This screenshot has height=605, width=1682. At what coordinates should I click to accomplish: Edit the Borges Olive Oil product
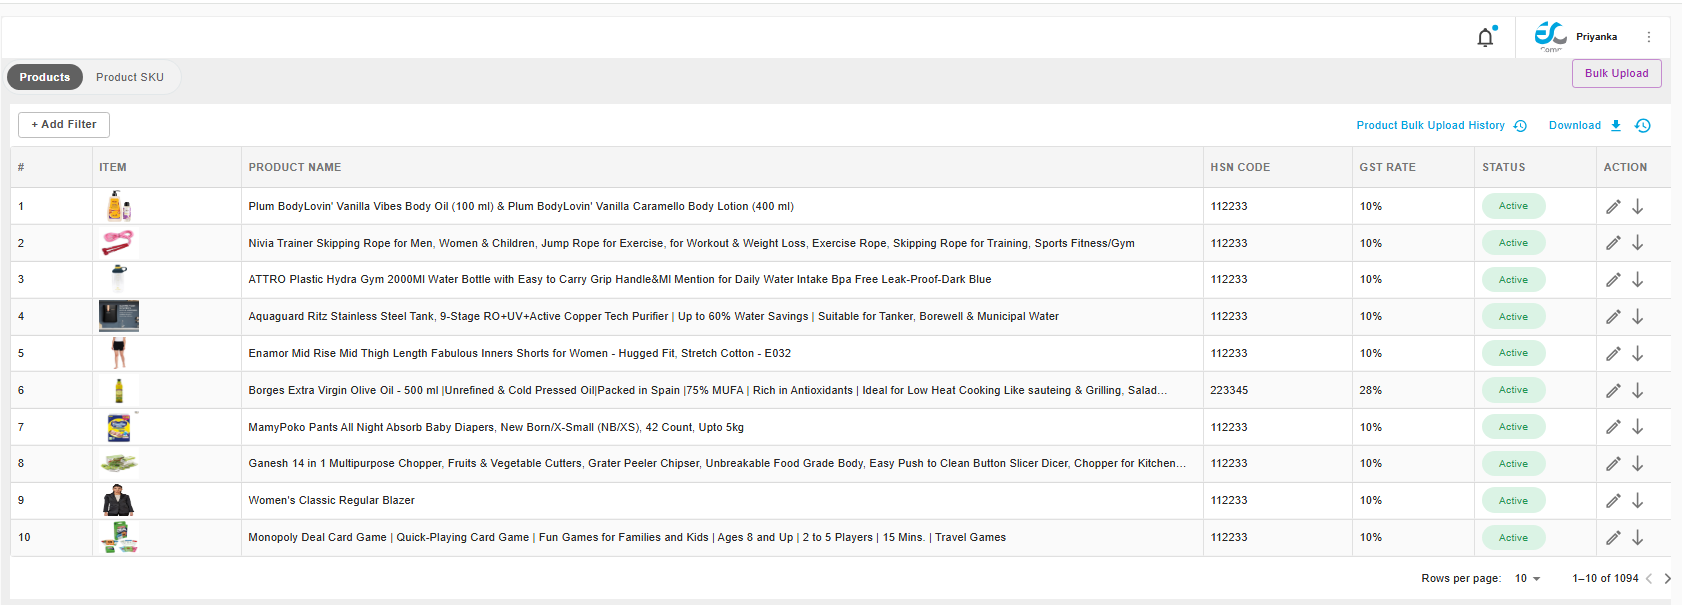pos(1613,391)
